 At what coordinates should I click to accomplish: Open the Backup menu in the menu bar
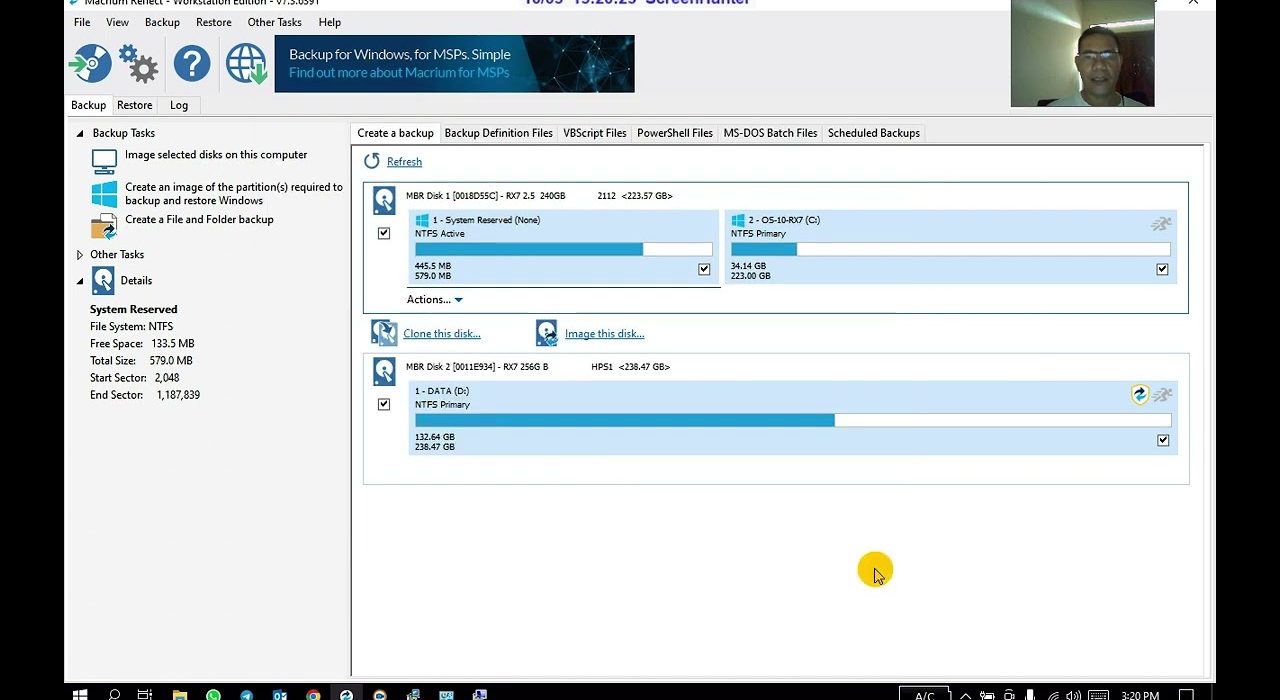tap(162, 22)
